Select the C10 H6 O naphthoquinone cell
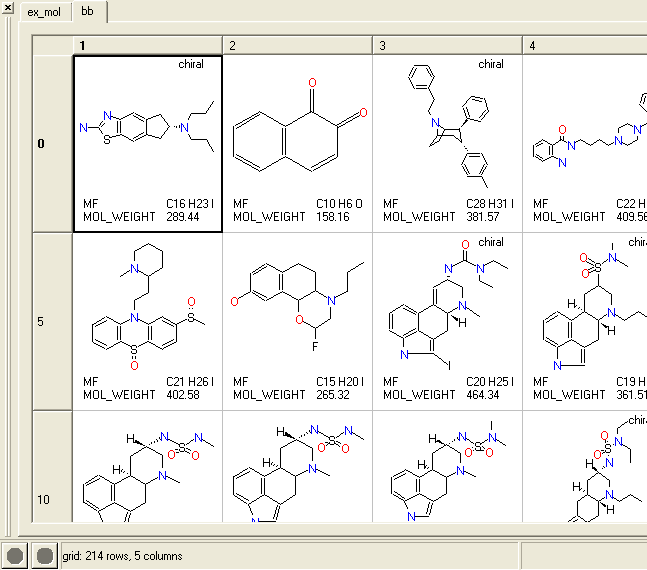The image size is (647, 570). point(297,143)
